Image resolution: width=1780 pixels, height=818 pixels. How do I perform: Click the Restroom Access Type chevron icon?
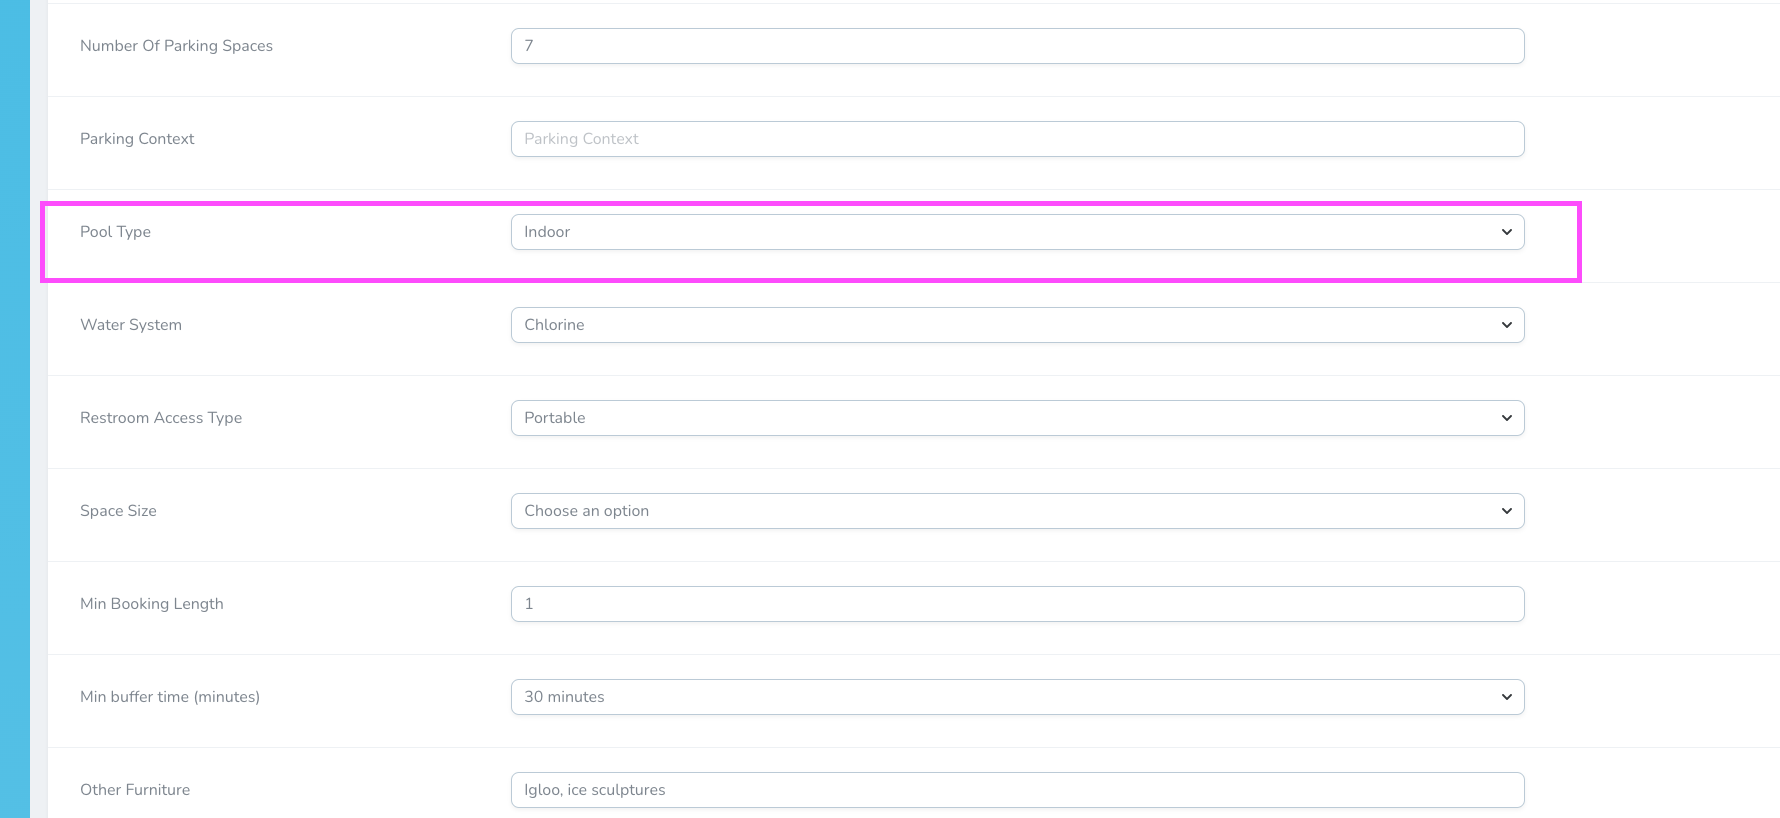[1506, 417]
